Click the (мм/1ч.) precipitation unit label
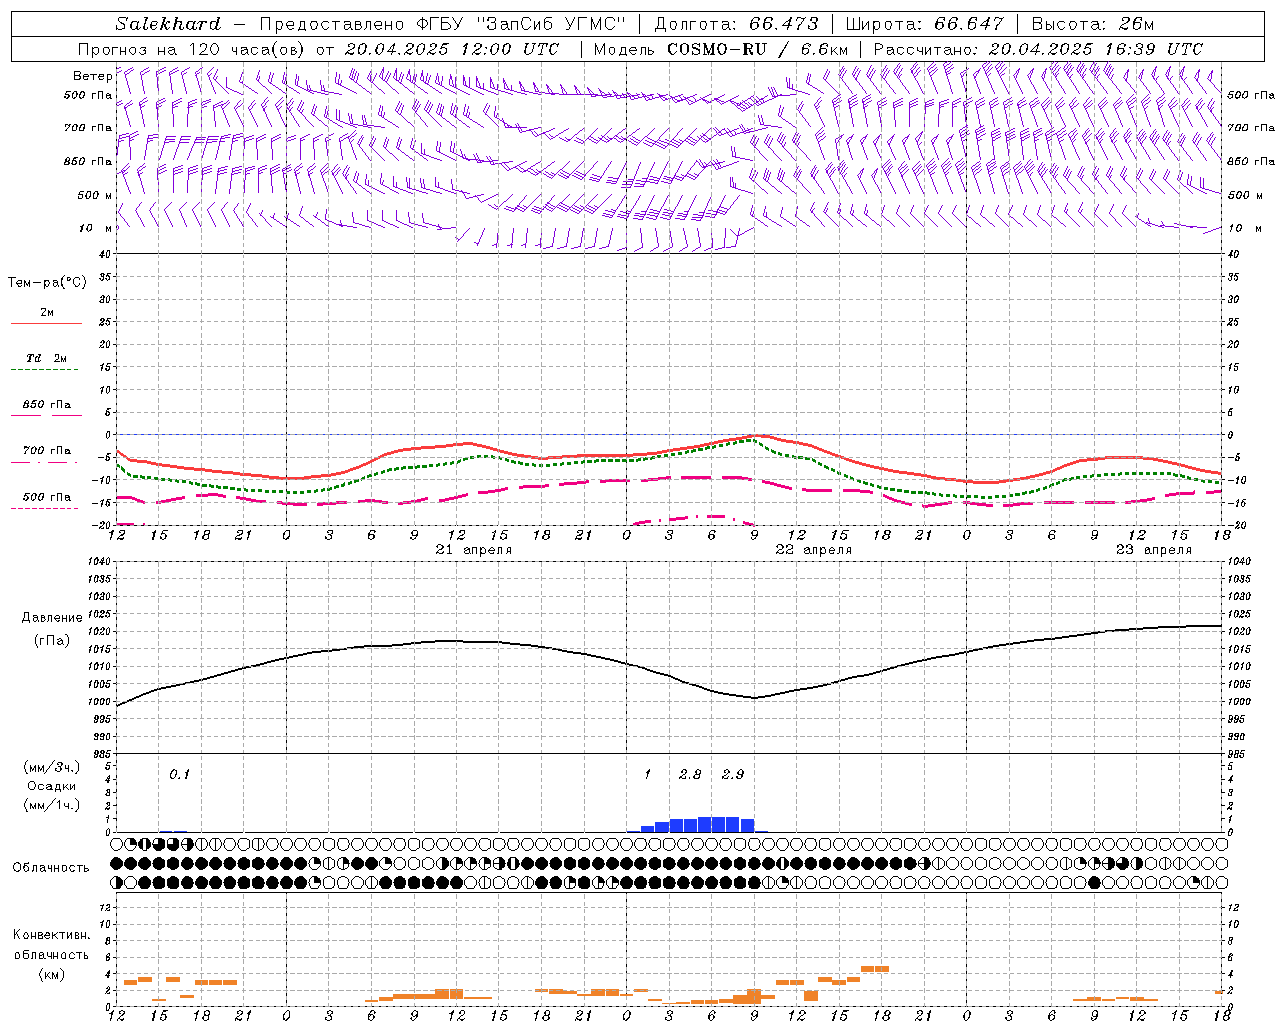Viewport: 1280px width, 1024px height. pos(52,805)
